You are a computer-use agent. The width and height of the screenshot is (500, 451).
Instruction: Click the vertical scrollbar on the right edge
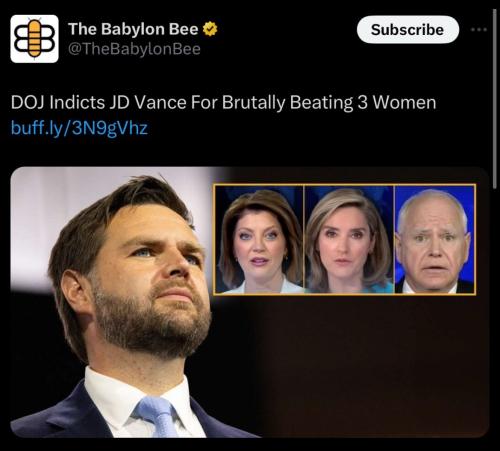coord(495,99)
